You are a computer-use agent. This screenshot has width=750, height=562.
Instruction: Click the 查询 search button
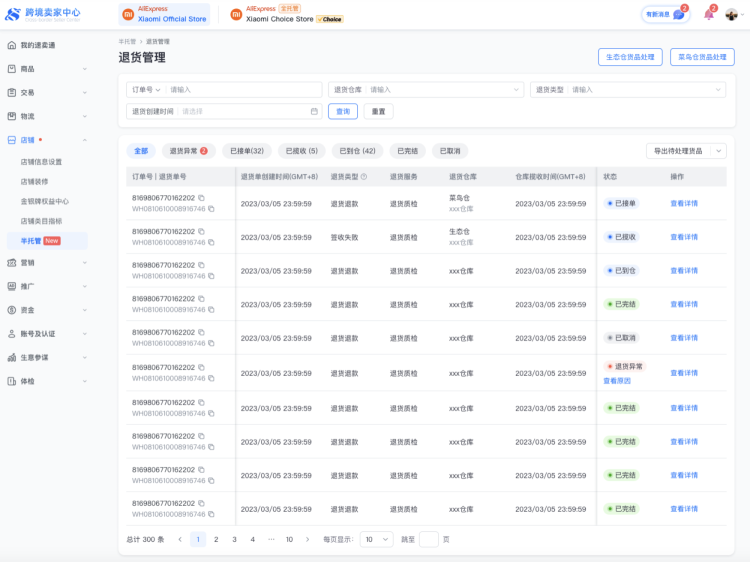[342, 111]
